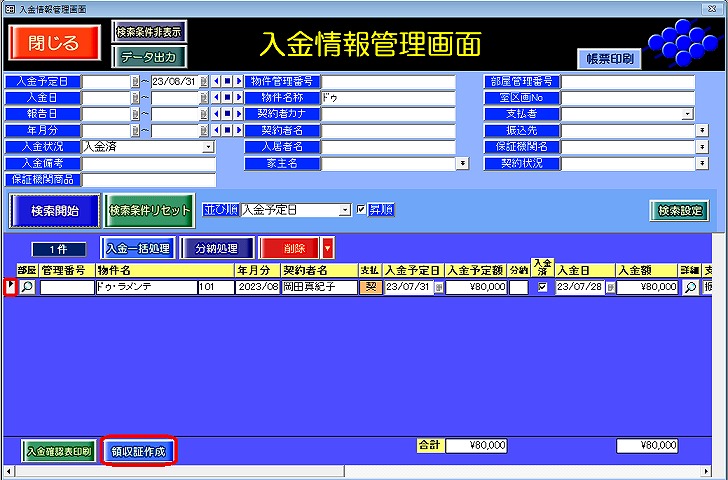Open the 支払者 dropdown list
728x480 pixels.
coord(688,114)
